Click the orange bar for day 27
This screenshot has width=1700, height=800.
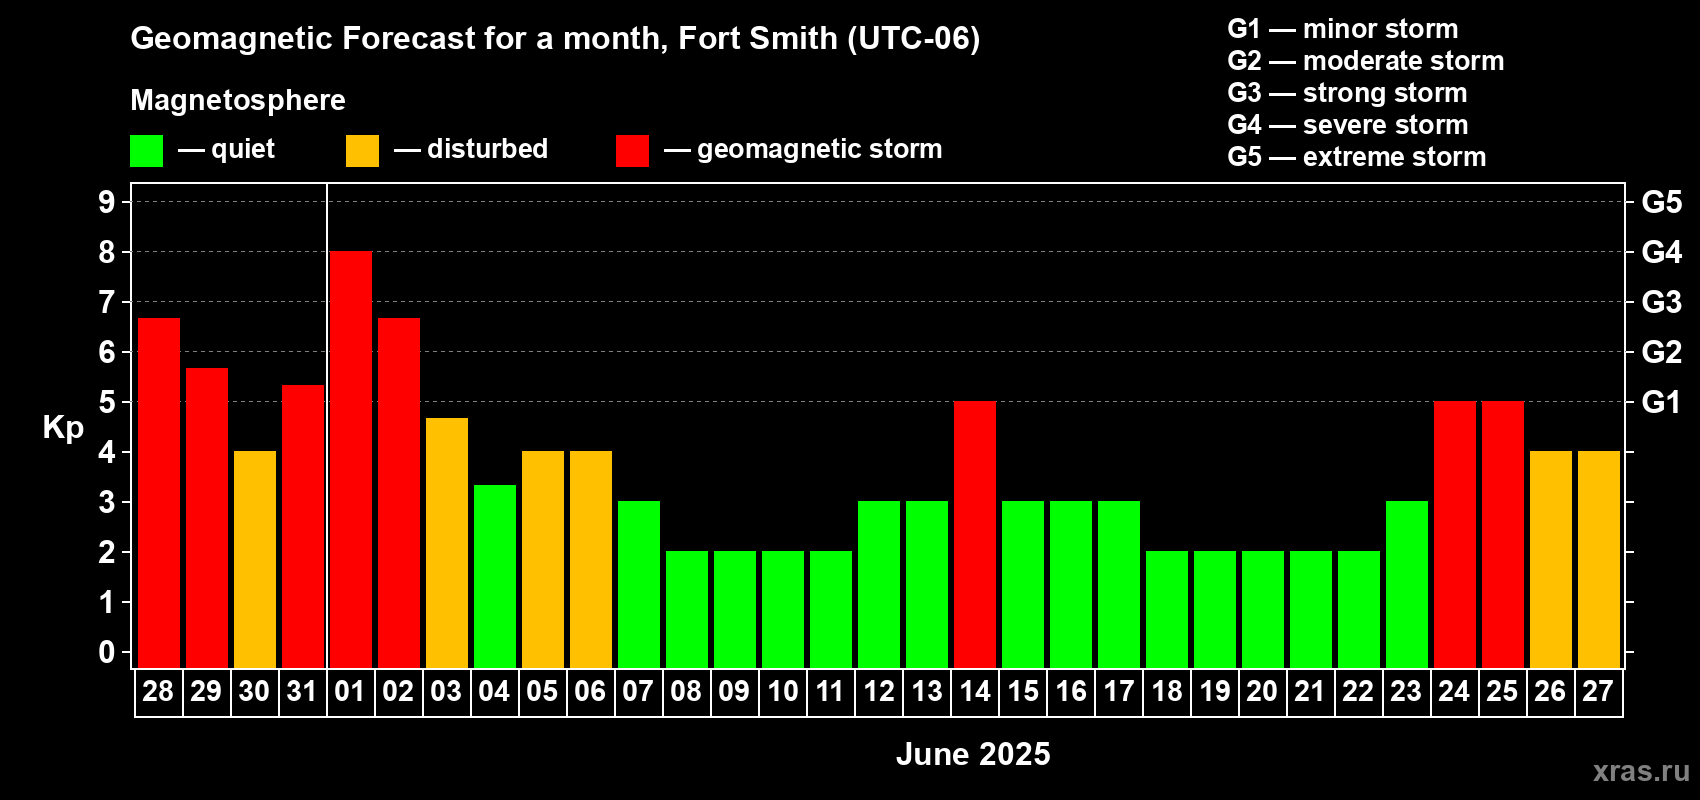point(1599,560)
